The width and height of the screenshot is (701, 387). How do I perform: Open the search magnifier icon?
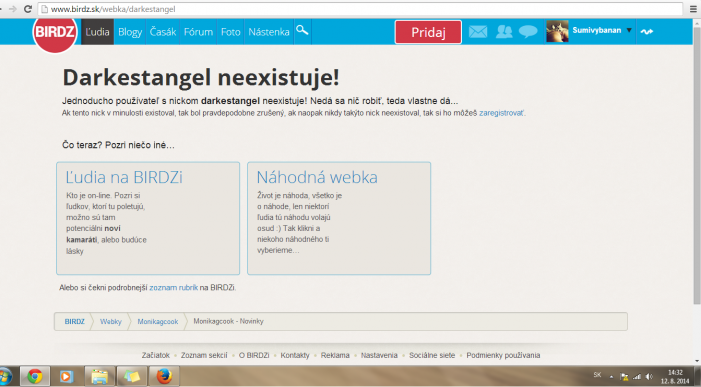tap(302, 30)
